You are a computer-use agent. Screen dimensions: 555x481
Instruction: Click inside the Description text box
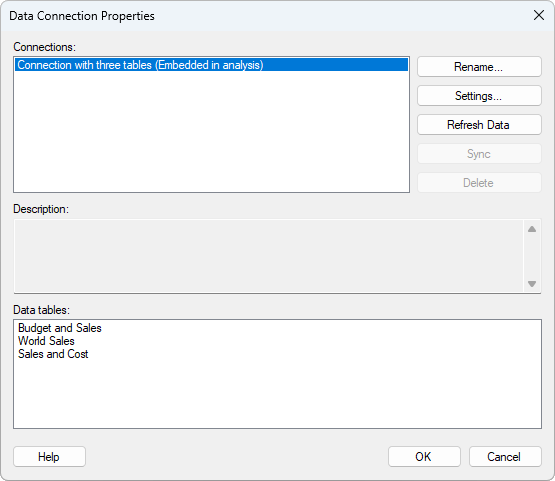pos(269,256)
